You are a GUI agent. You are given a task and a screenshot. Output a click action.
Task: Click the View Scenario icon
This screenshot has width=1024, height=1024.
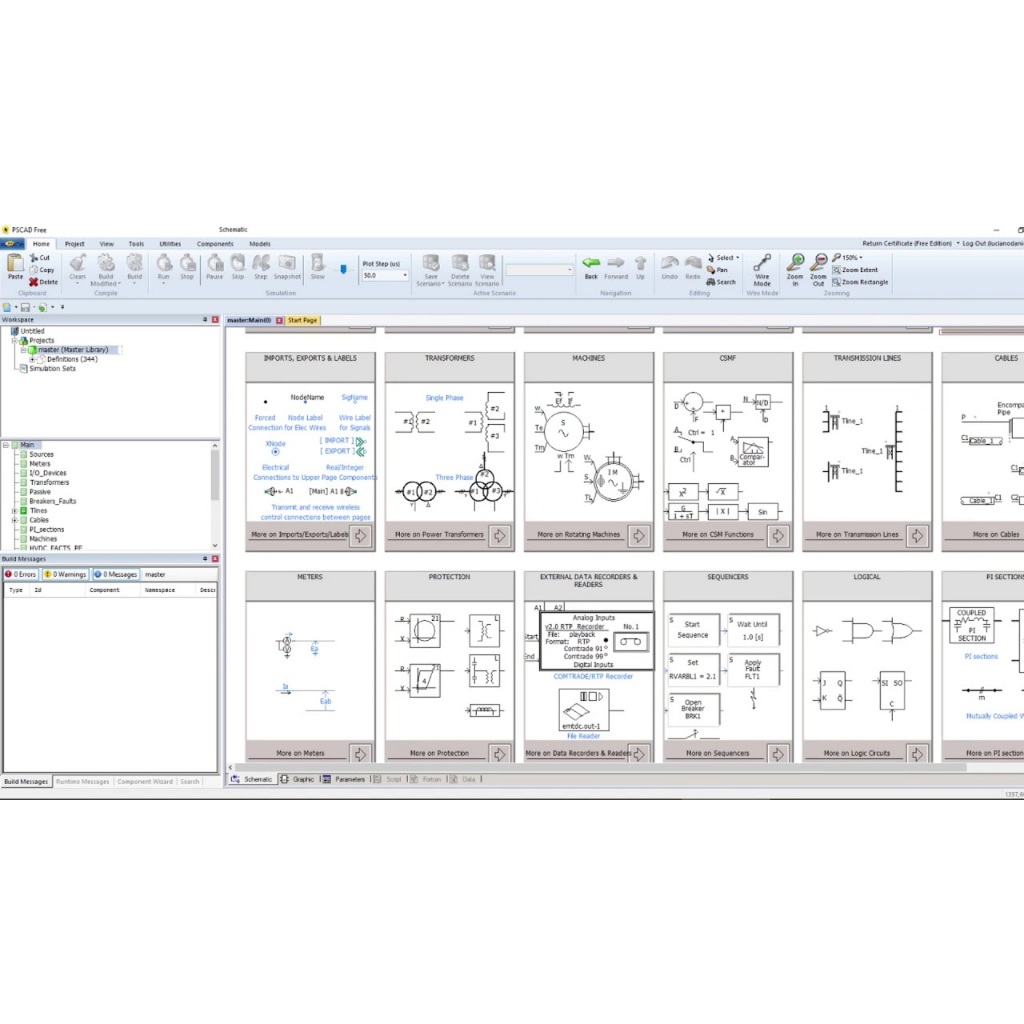coord(487,263)
